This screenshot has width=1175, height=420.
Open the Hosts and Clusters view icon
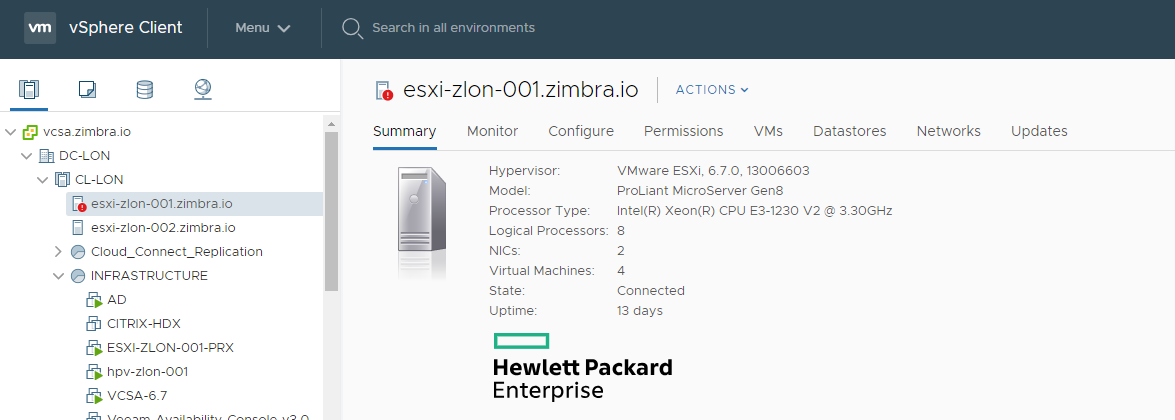29,90
